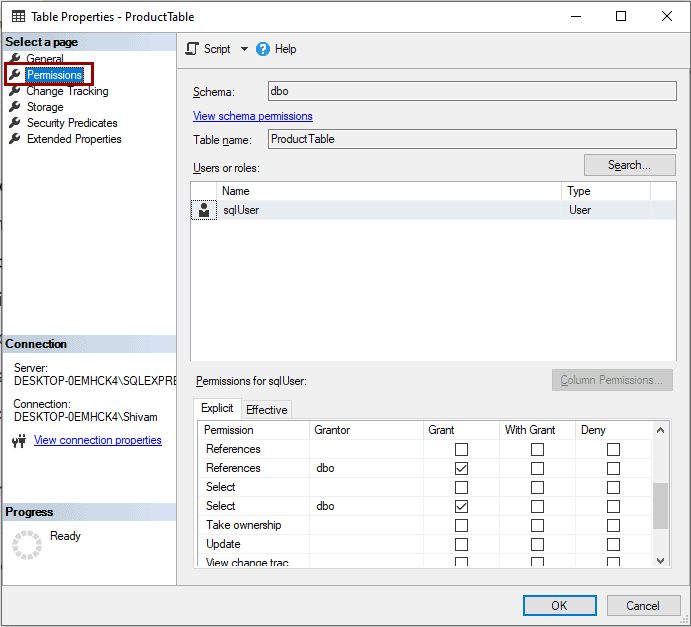The image size is (691, 627).
Task: Check With Grant for Update
Action: click(537, 544)
